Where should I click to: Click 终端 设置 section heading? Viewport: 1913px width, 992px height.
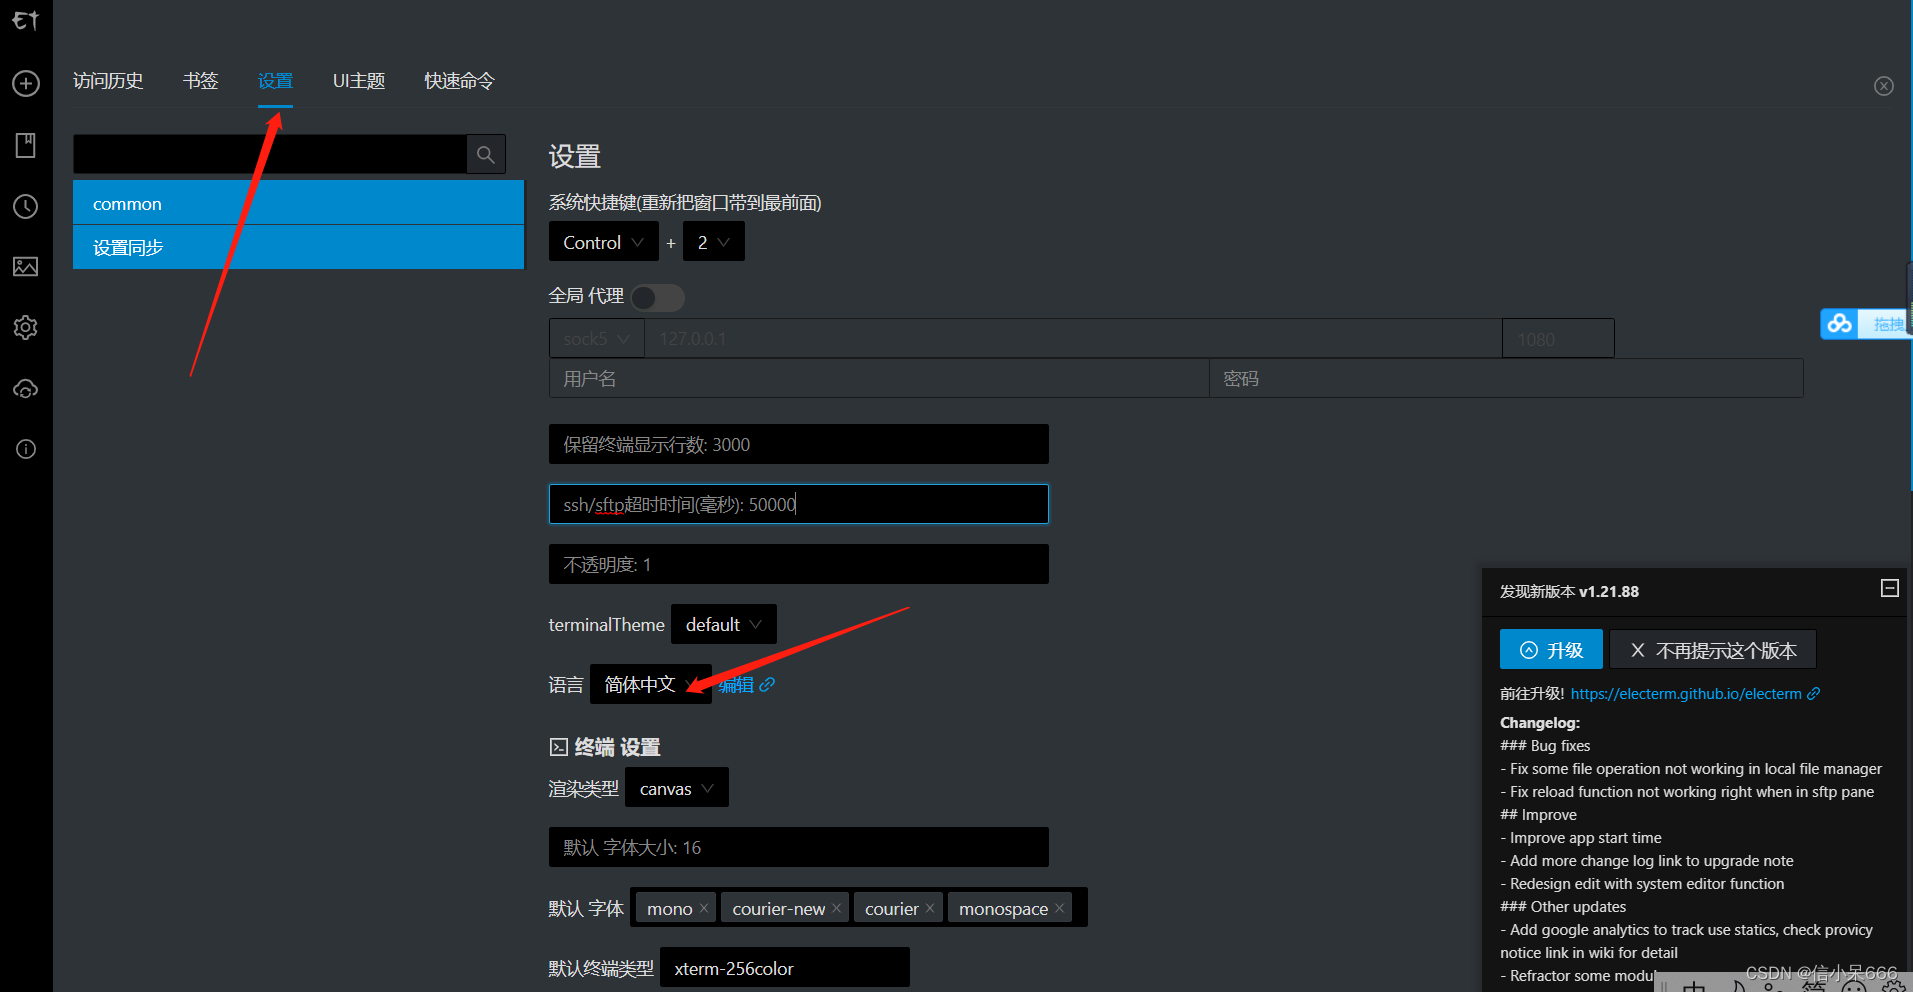pos(605,747)
